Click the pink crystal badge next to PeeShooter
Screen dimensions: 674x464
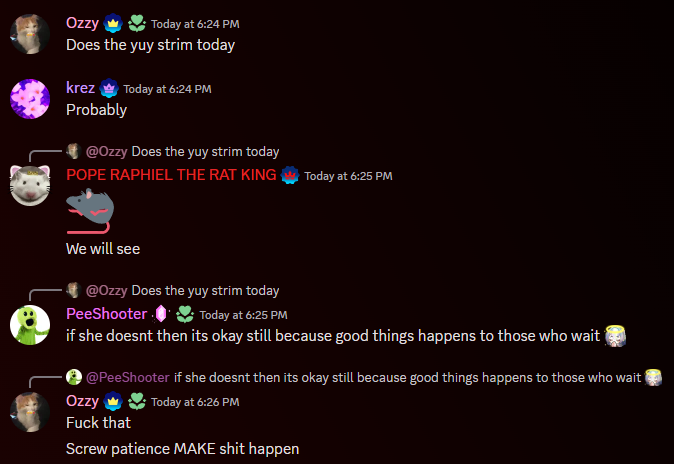coord(161,314)
